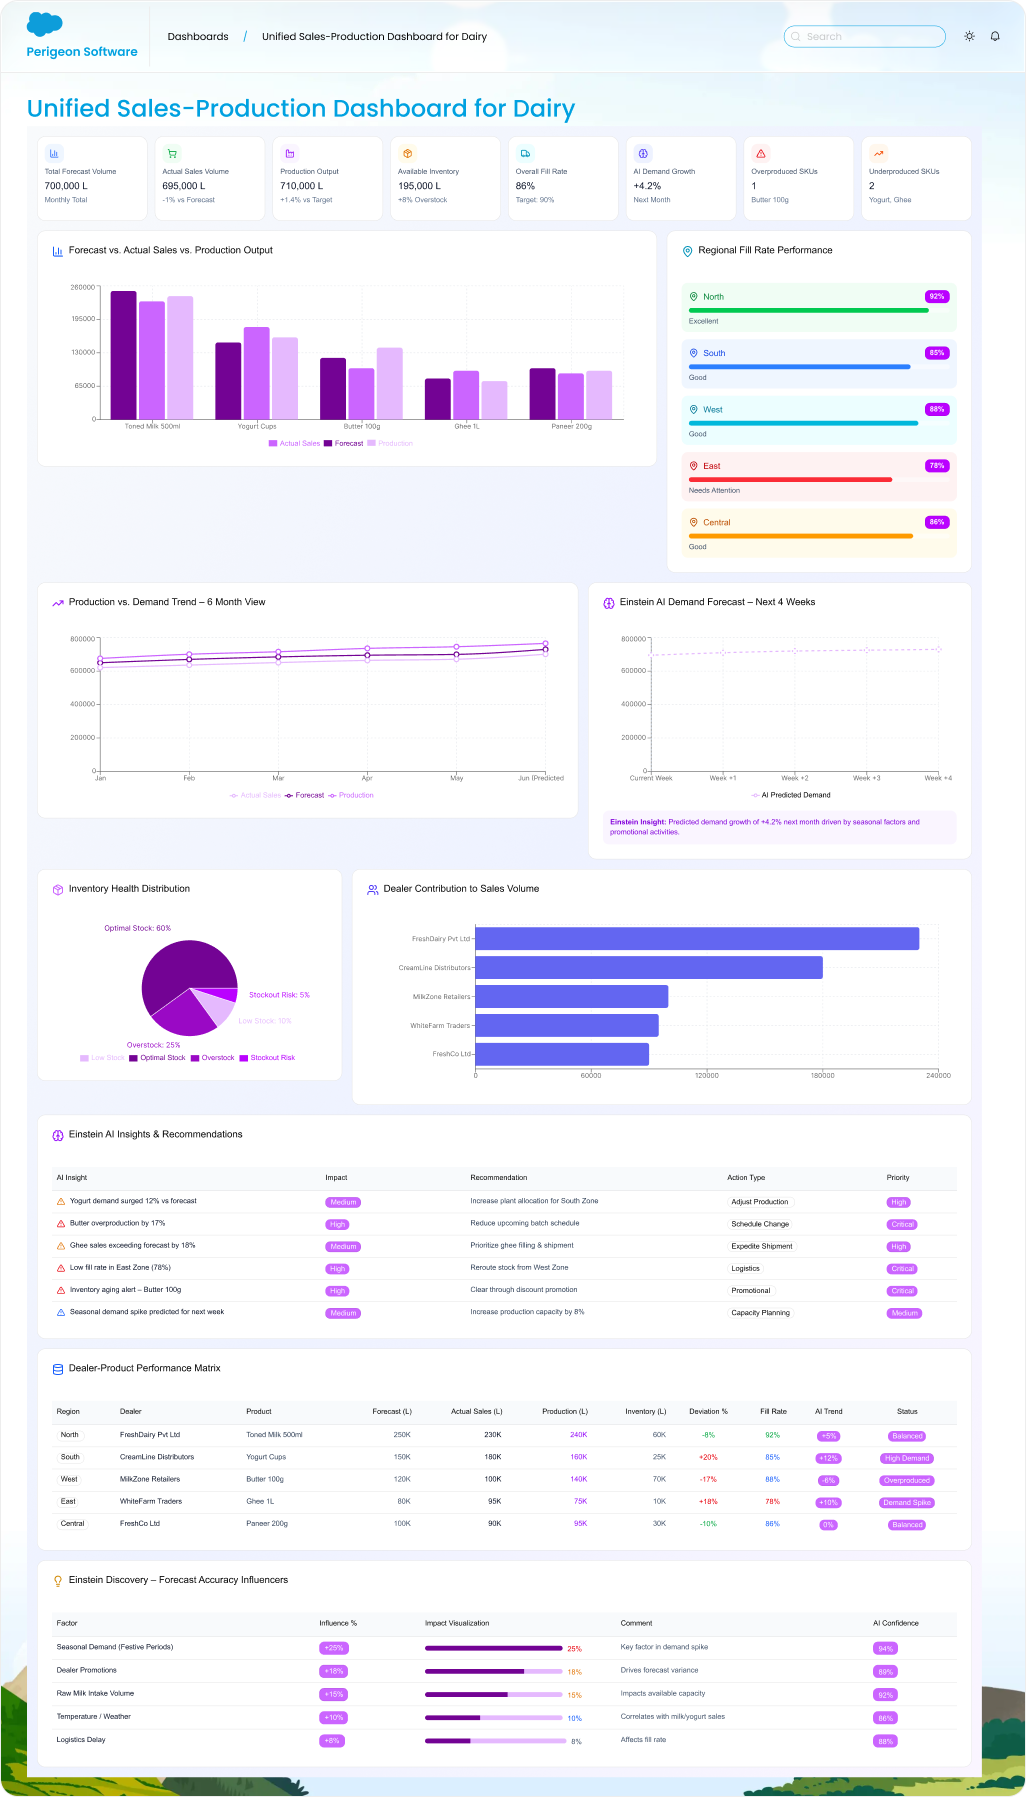Click the Overall Fill Rate truck icon
This screenshot has width=1026, height=1797.
pyautogui.click(x=525, y=154)
